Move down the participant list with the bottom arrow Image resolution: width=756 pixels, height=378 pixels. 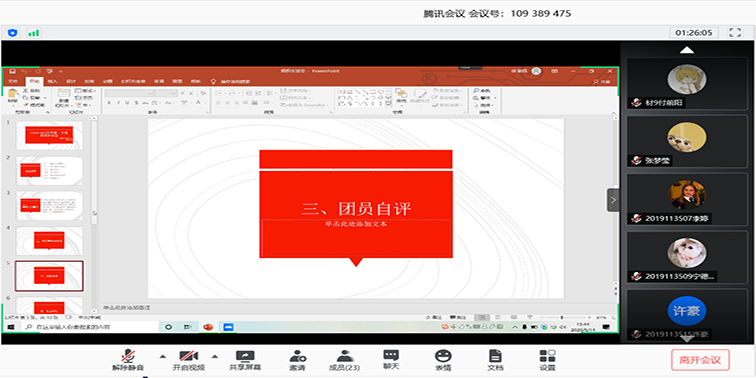[x=687, y=339]
